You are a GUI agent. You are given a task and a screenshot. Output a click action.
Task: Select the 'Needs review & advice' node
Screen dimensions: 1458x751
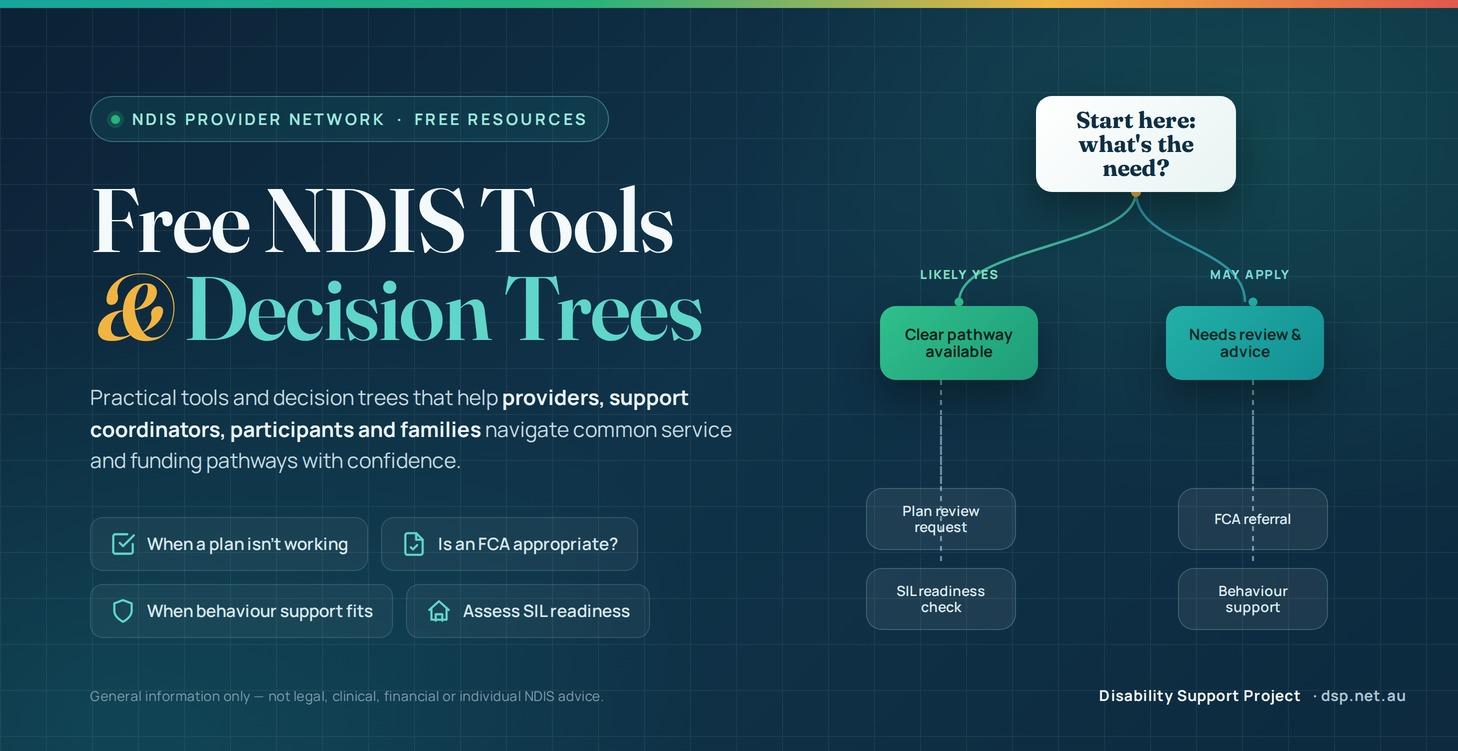click(x=1245, y=343)
